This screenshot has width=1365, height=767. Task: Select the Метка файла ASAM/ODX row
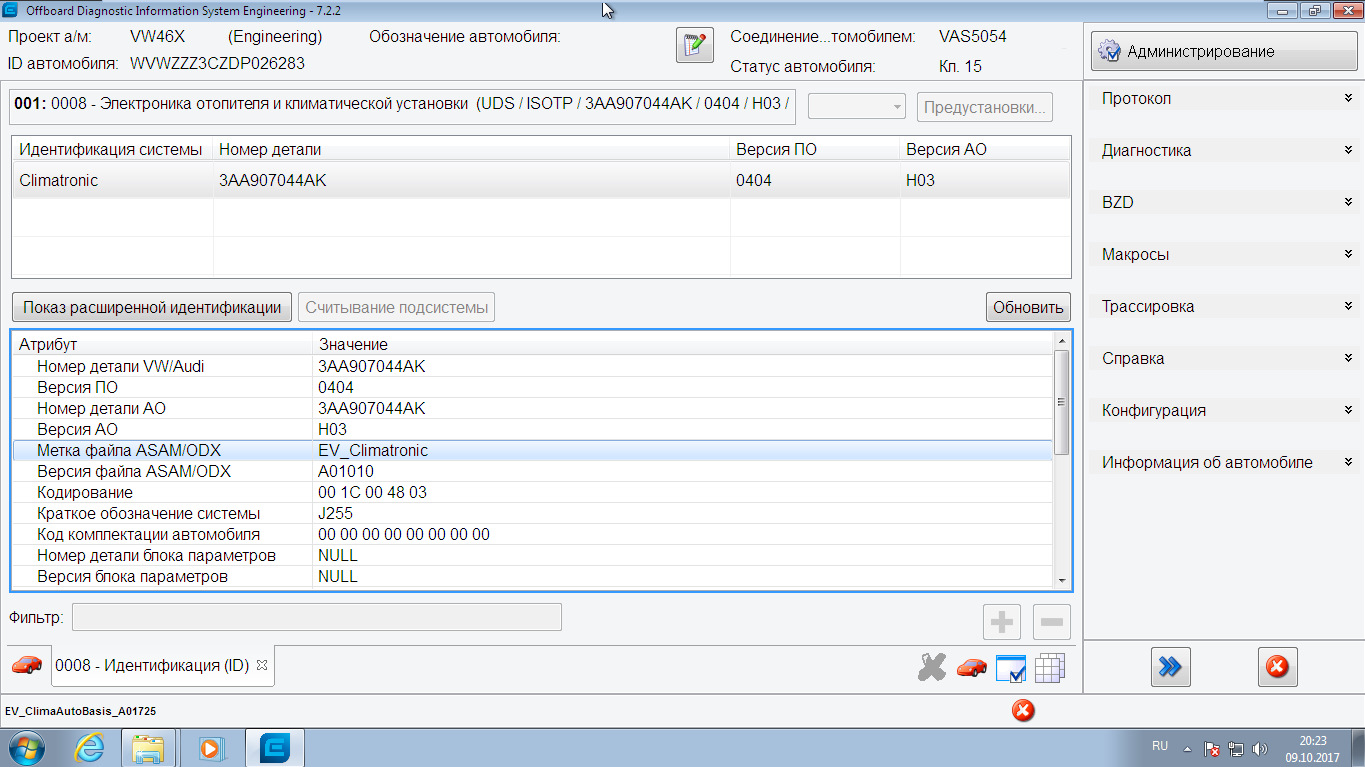point(533,450)
